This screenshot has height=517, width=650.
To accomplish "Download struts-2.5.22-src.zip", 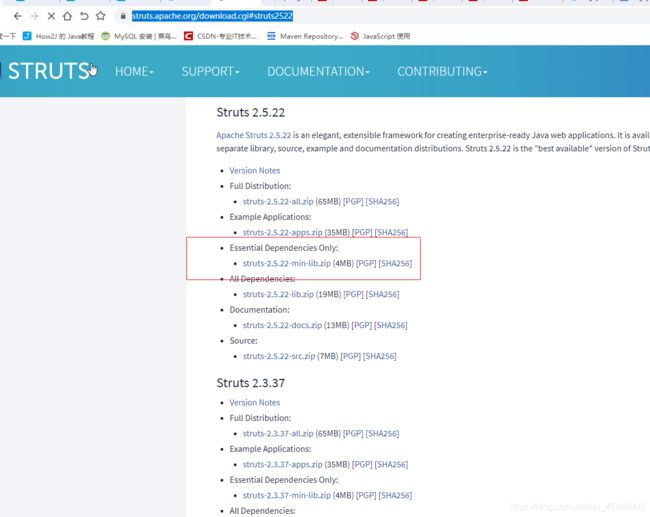I will tap(279, 356).
